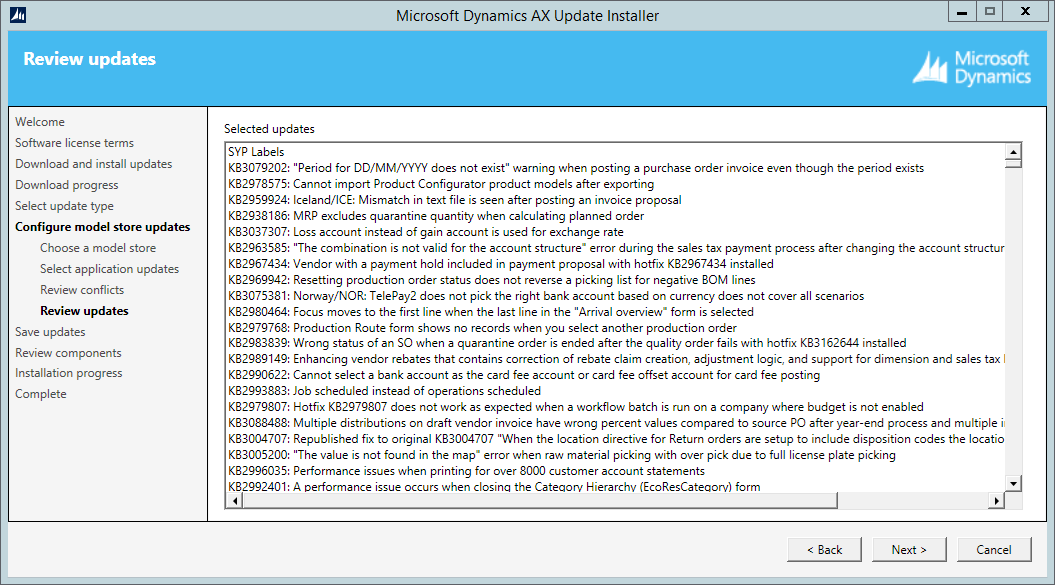Select KB2979807 workflow batch hotfix entry
1055x585 pixels.
(576, 407)
